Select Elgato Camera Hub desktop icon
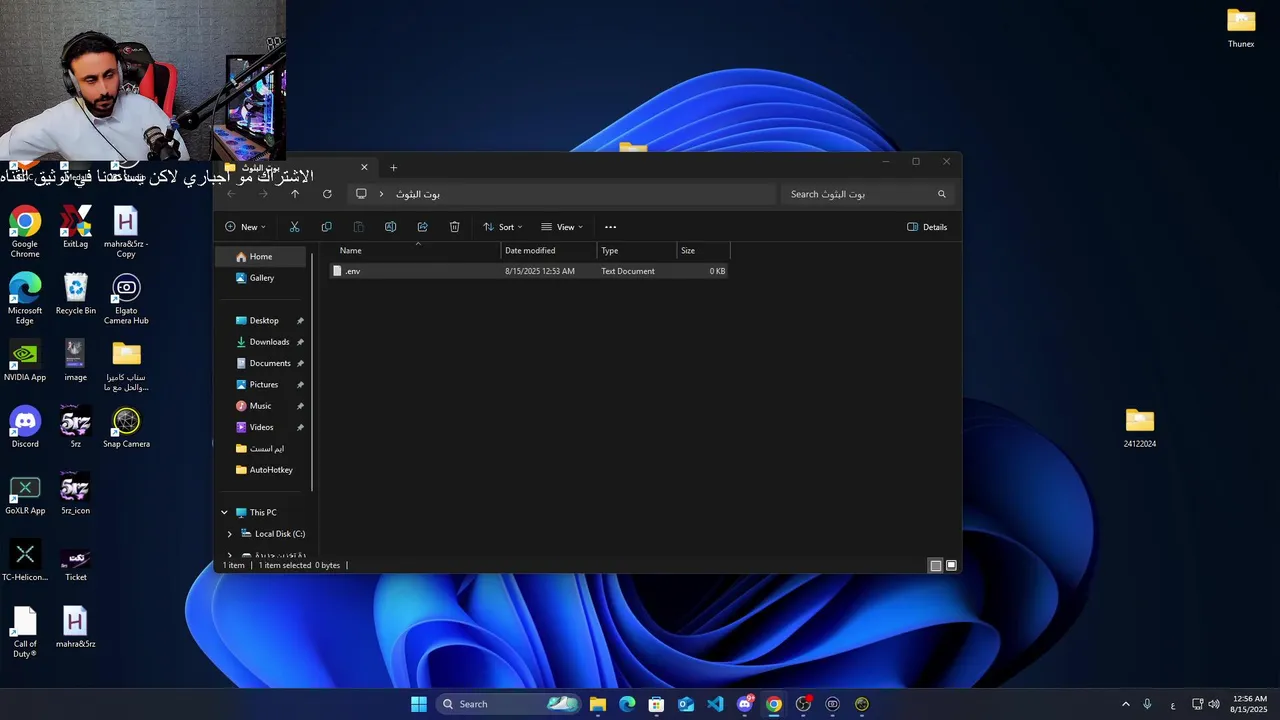Viewport: 1280px width, 720px height. pos(126,299)
